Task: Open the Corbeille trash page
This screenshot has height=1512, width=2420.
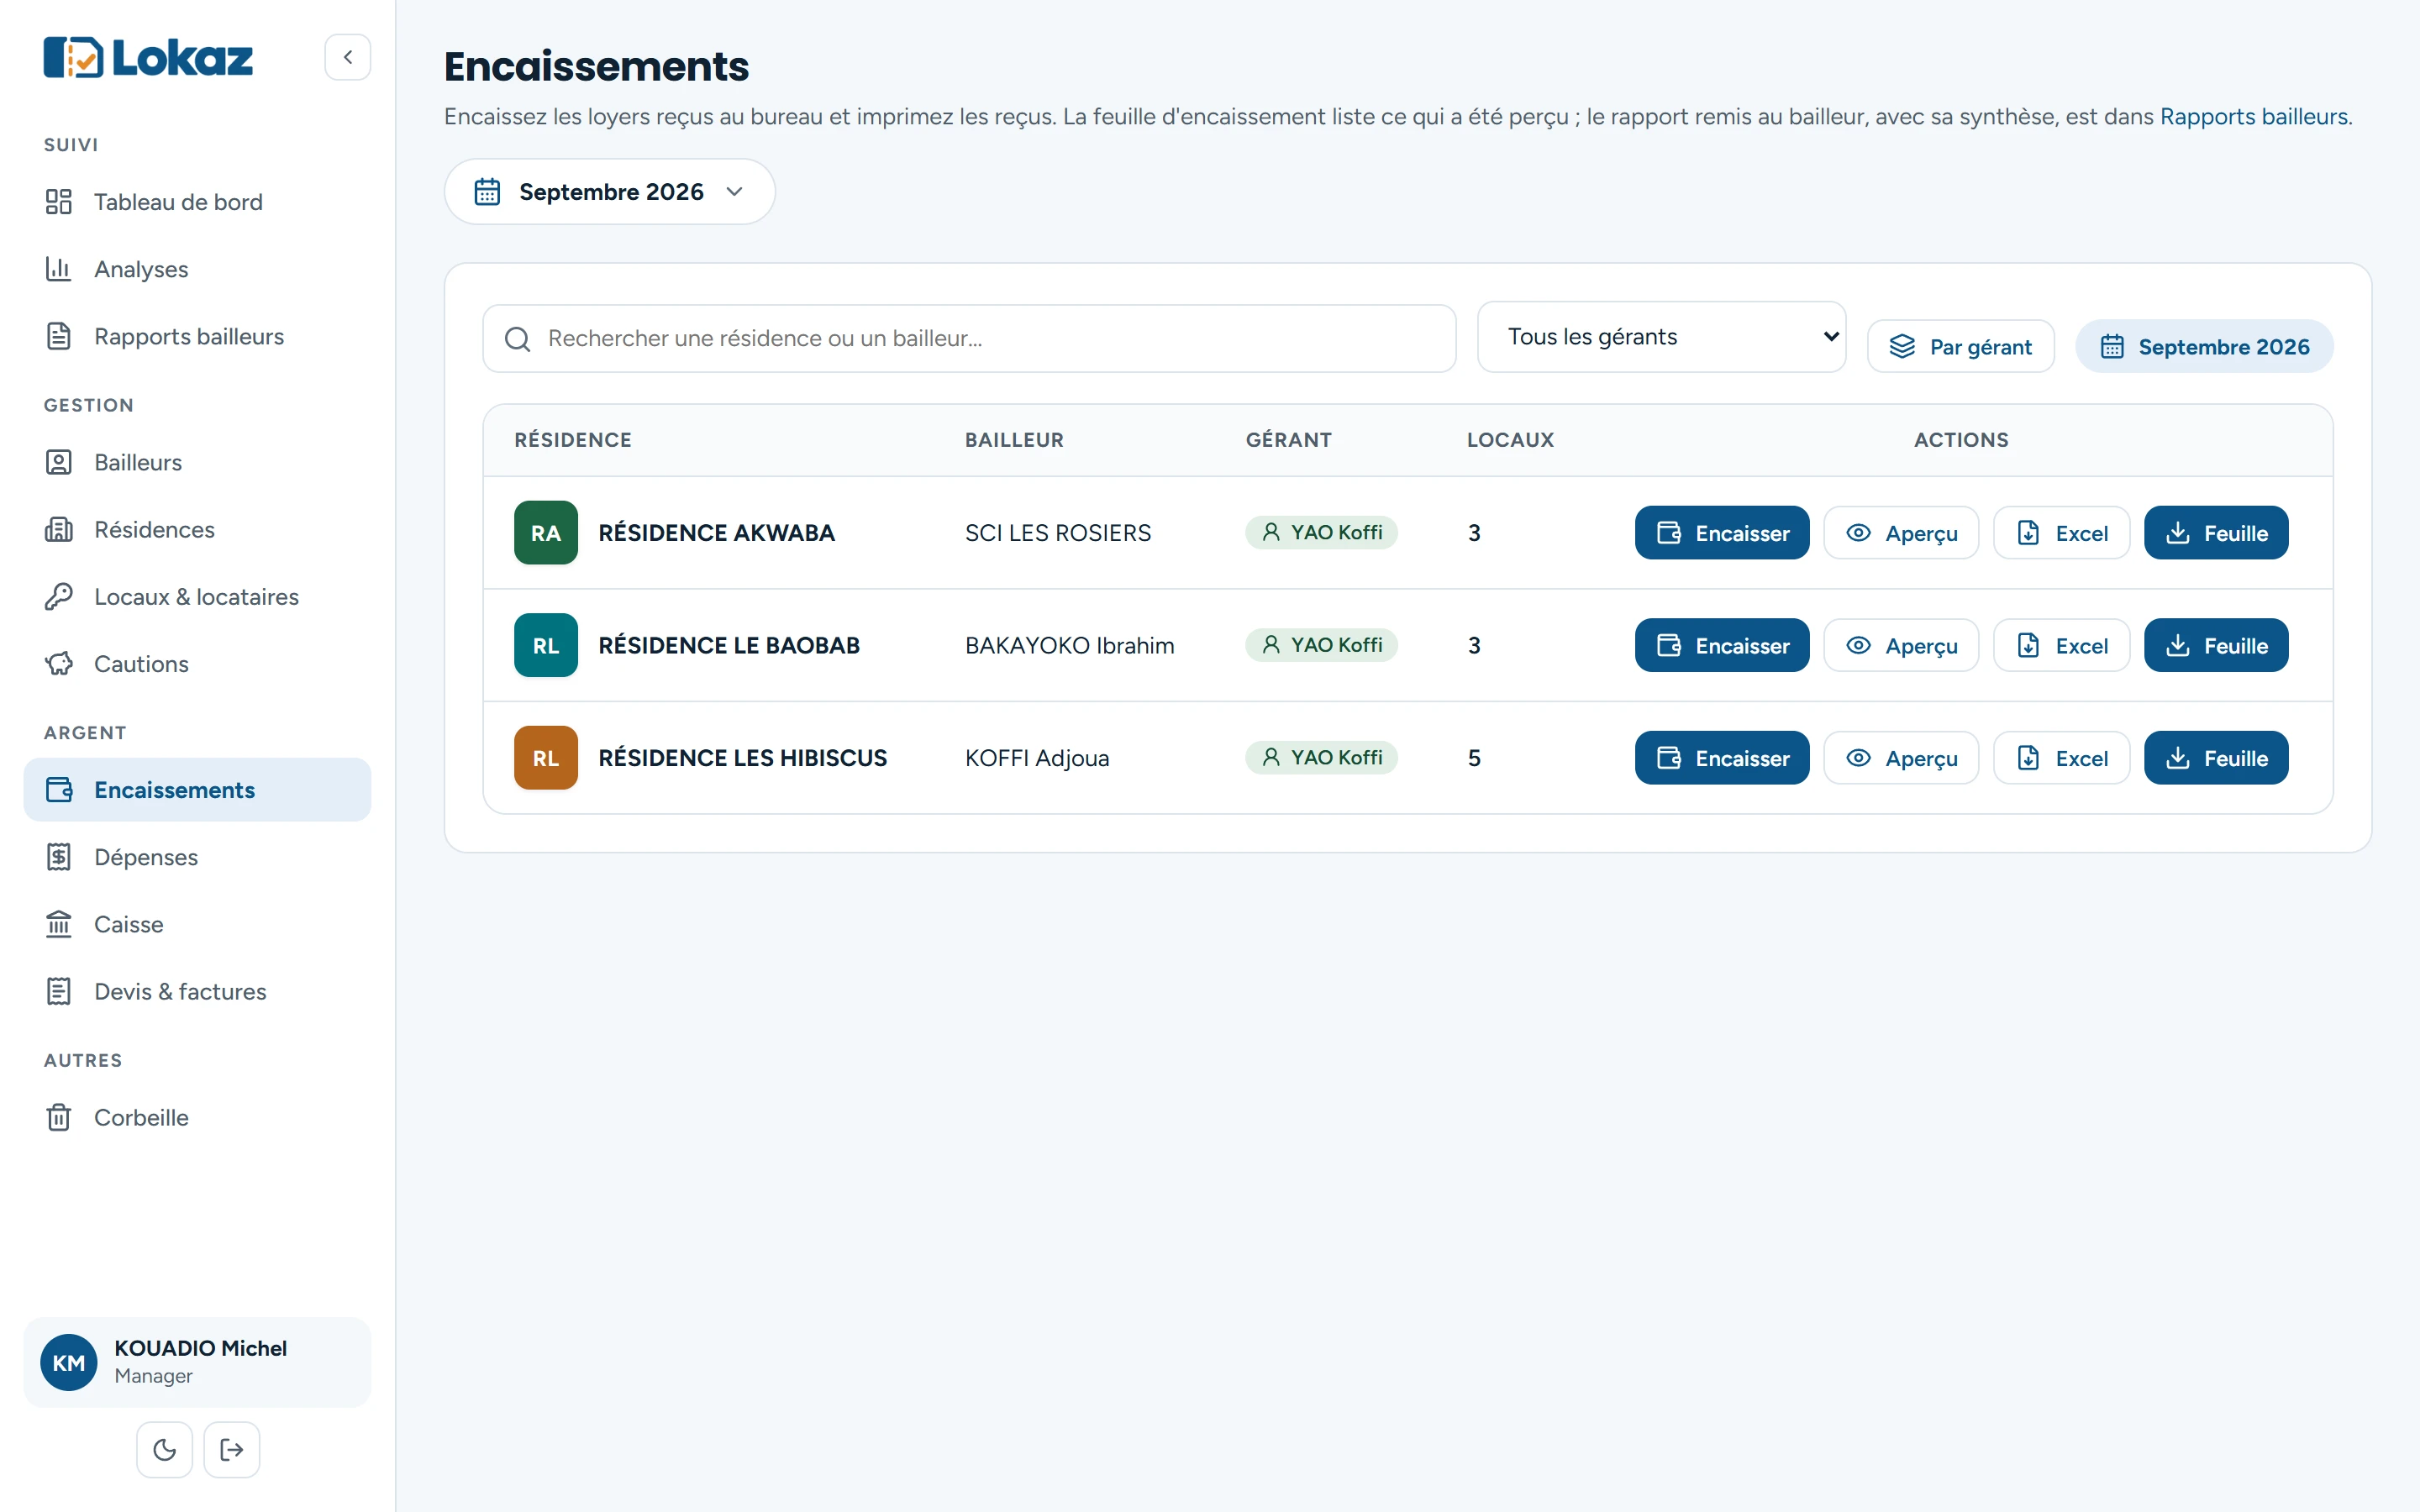Action: click(x=197, y=1116)
